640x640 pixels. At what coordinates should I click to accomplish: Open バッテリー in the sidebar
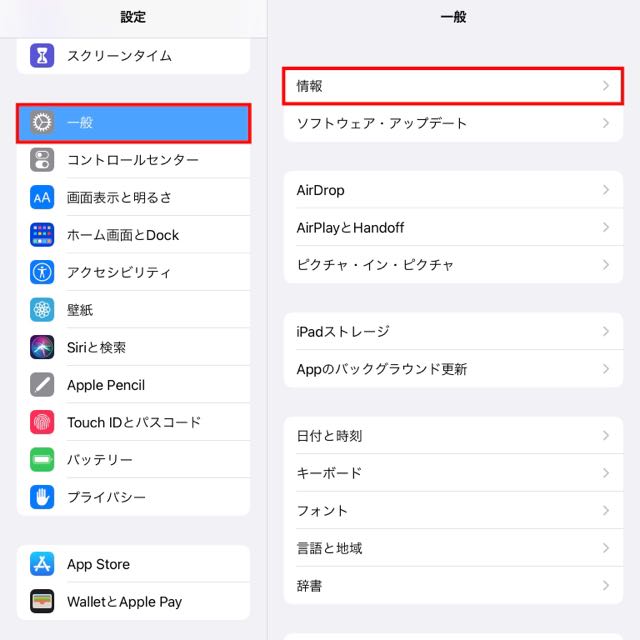pyautogui.click(x=133, y=460)
